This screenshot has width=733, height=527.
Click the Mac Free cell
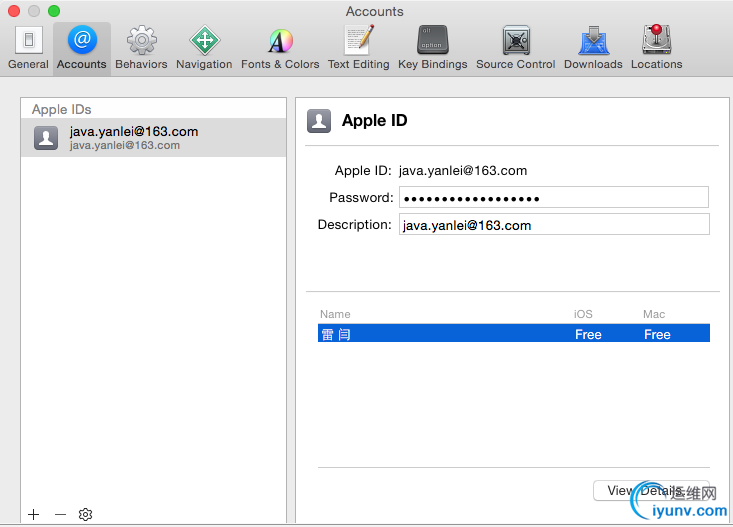(x=657, y=334)
